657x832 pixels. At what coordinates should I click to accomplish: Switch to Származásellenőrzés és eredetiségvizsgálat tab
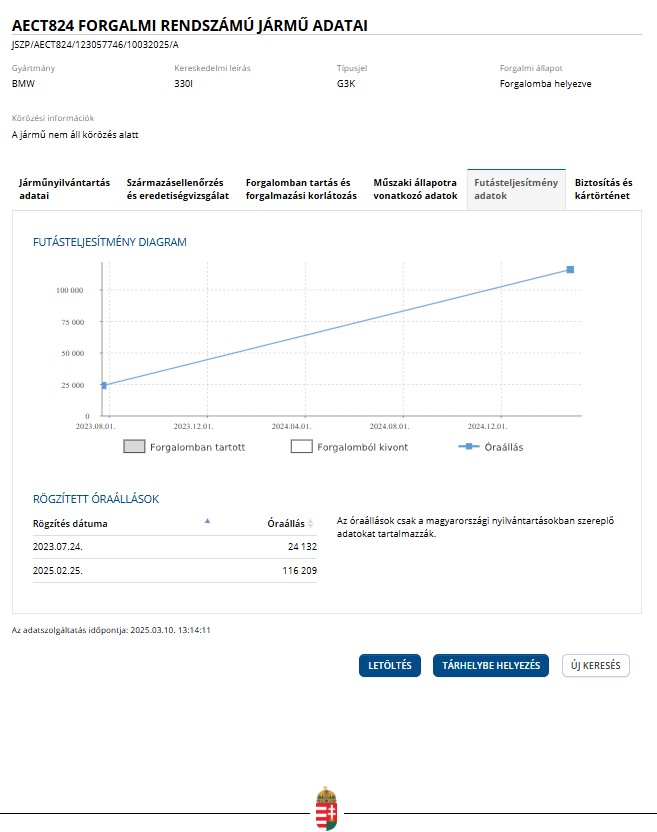pyautogui.click(x=178, y=189)
